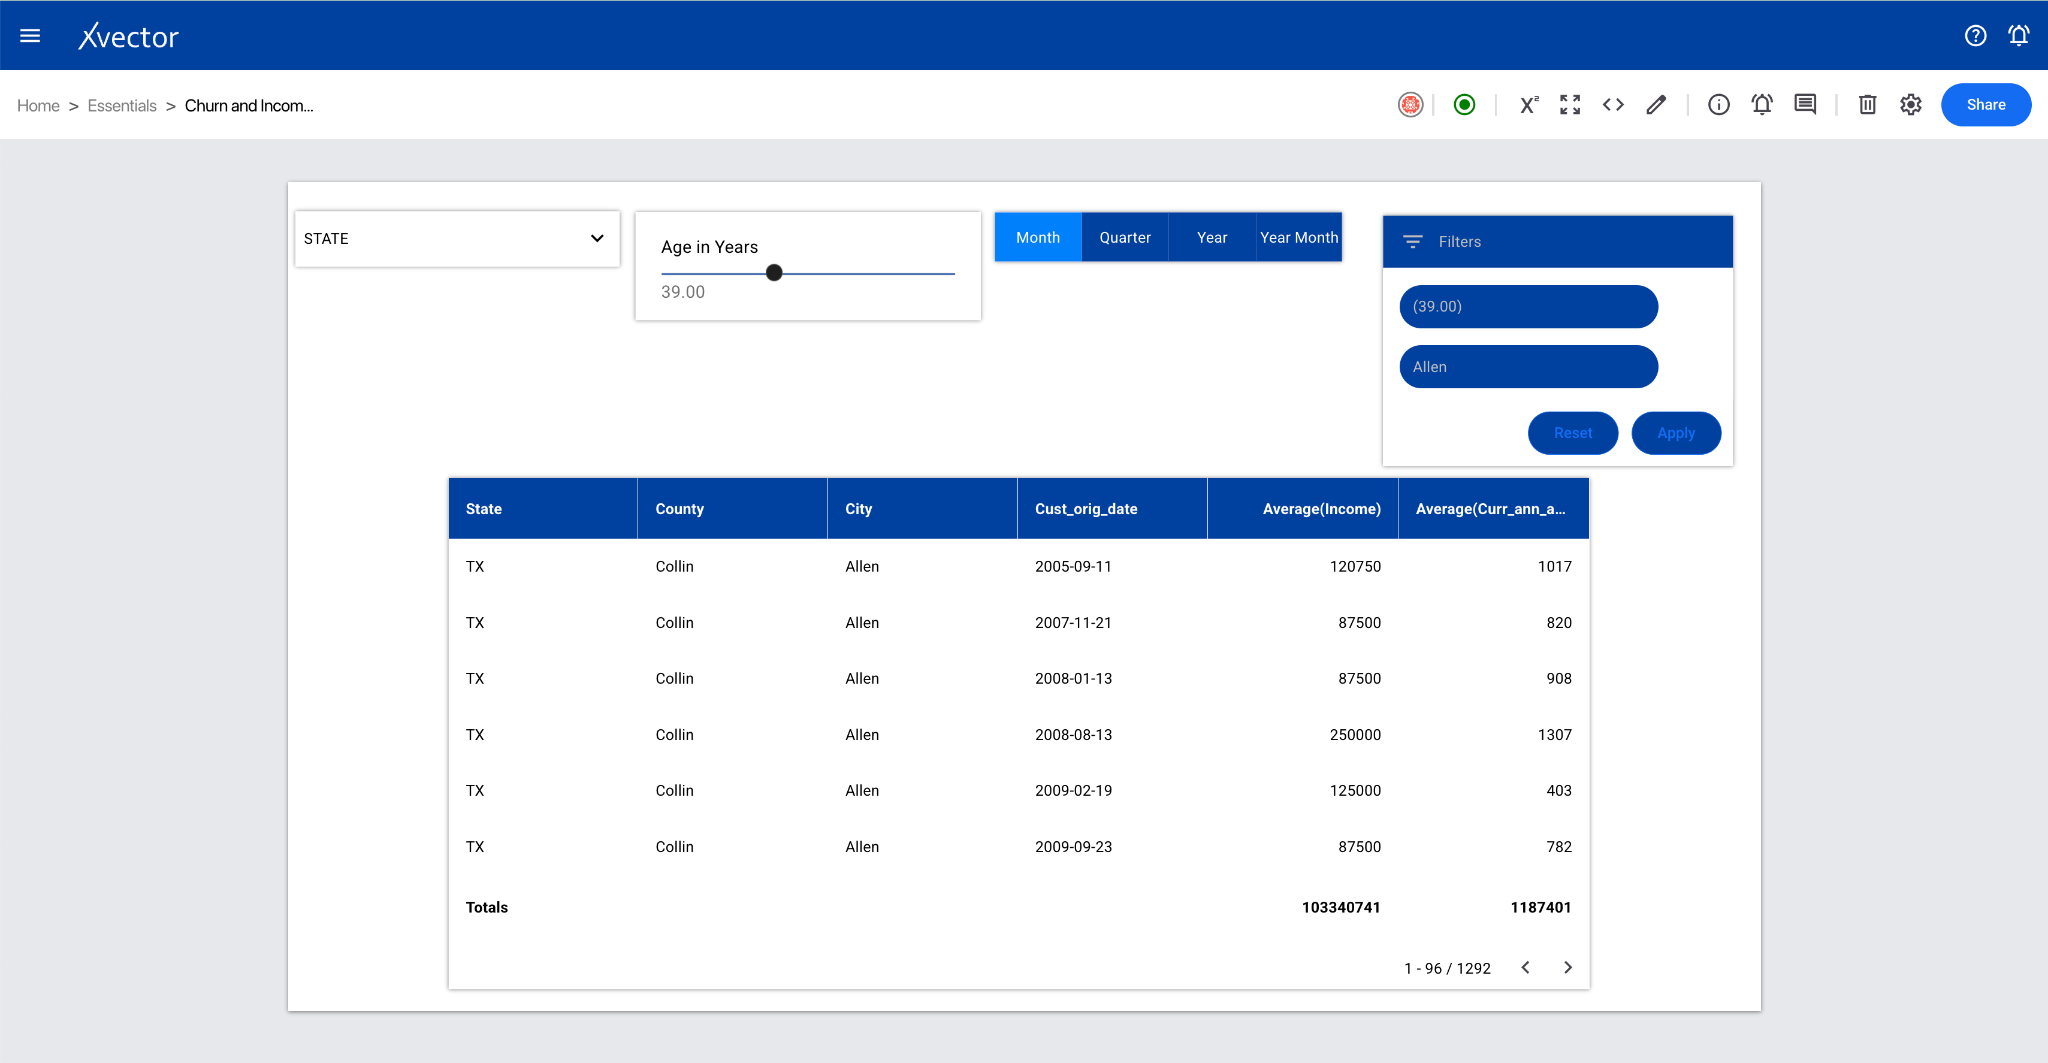
Task: Click the red circular status icon
Action: [x=1410, y=105]
